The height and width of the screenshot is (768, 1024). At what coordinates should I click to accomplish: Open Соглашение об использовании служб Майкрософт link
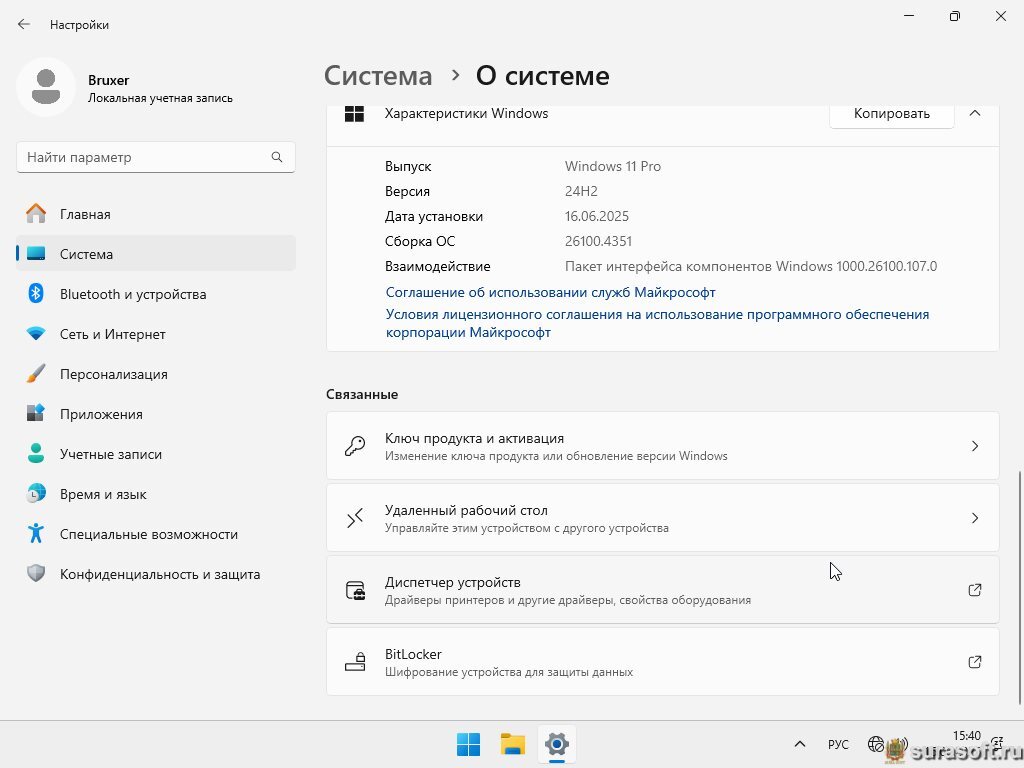pyautogui.click(x=551, y=292)
